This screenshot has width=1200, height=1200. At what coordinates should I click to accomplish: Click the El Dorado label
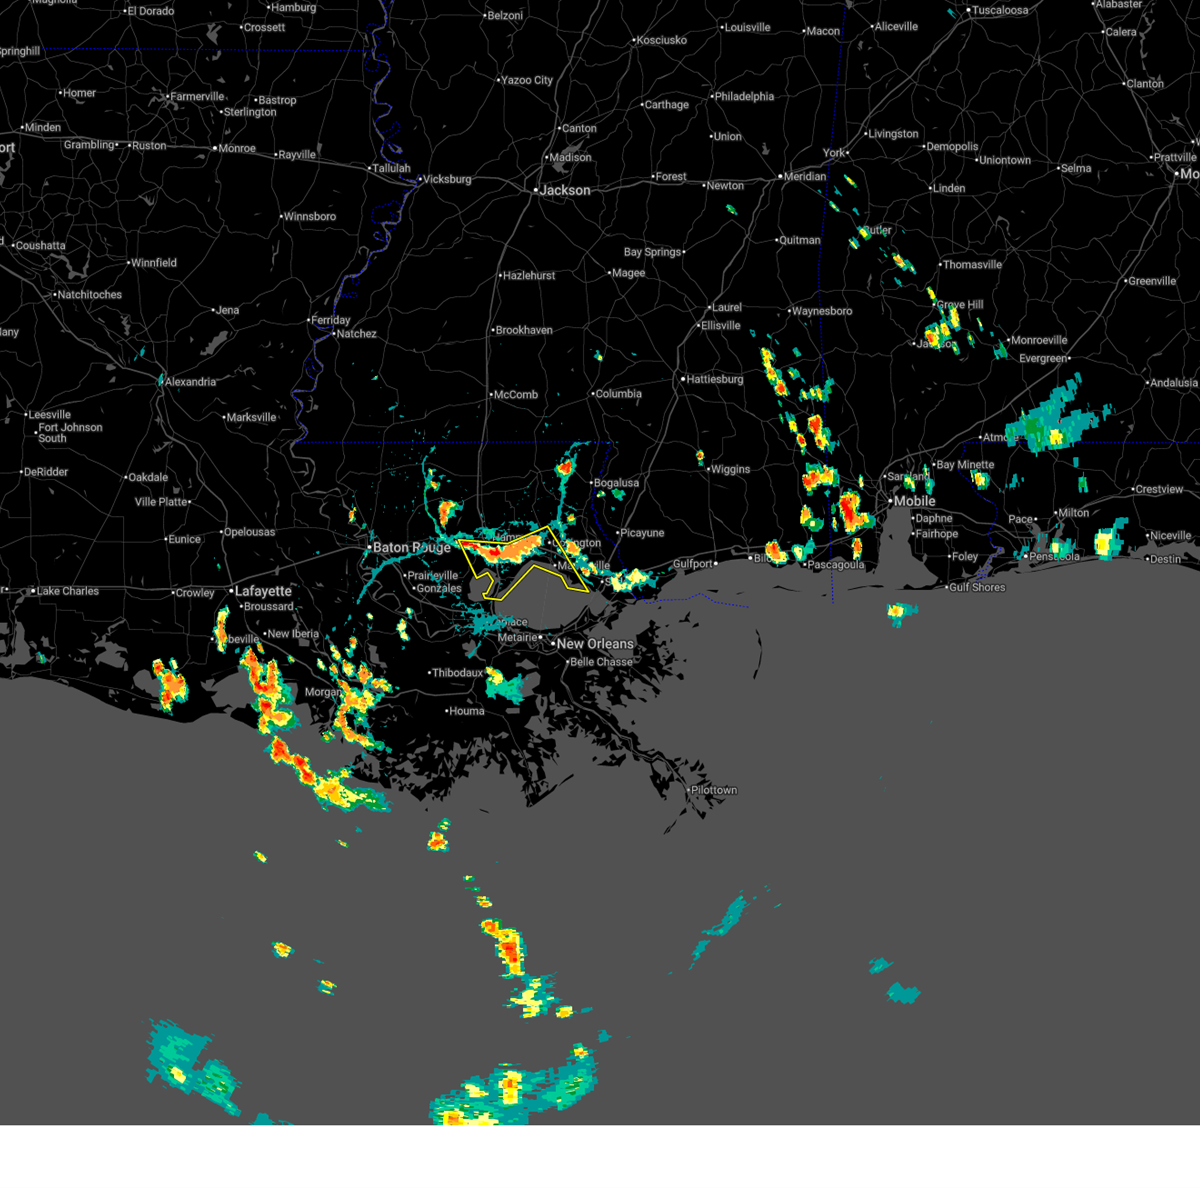point(150,12)
